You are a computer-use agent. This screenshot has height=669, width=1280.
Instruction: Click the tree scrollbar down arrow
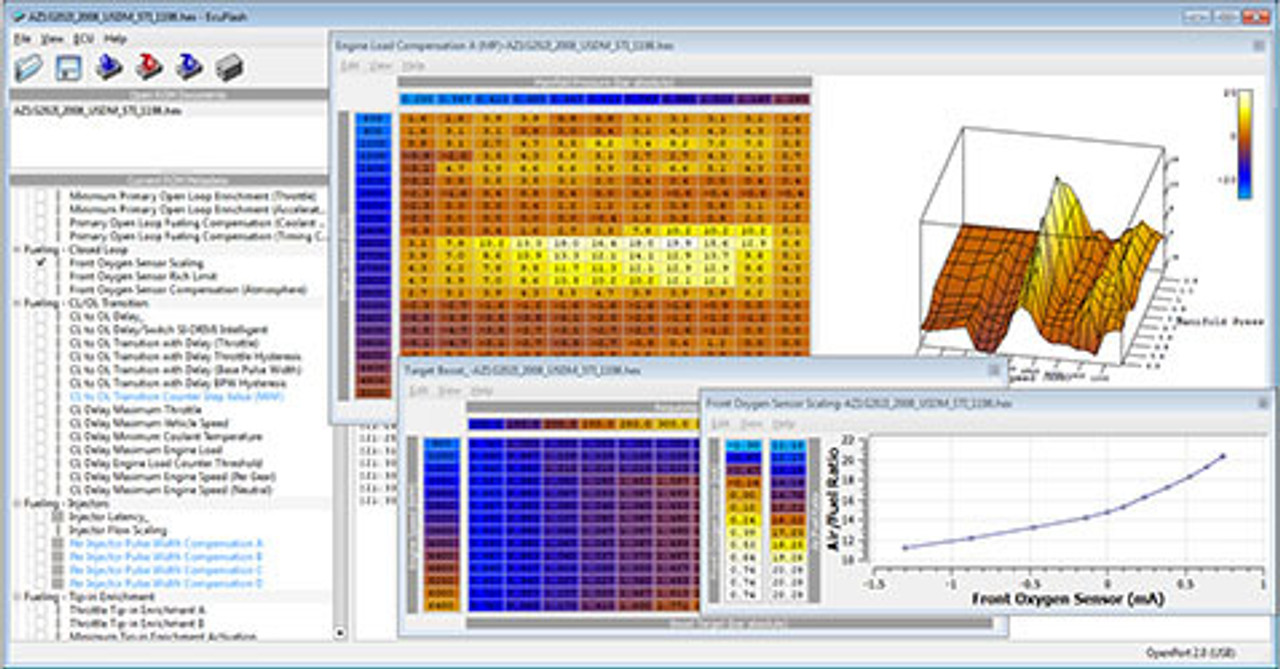tap(339, 633)
